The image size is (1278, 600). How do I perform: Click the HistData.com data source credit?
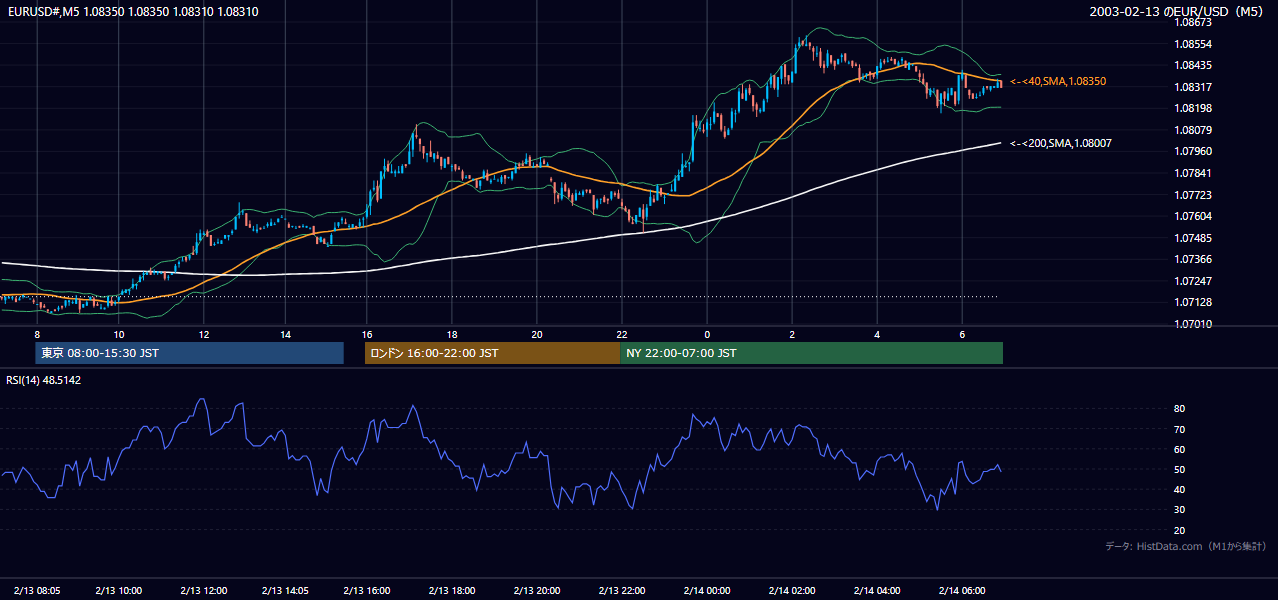tap(1186, 546)
